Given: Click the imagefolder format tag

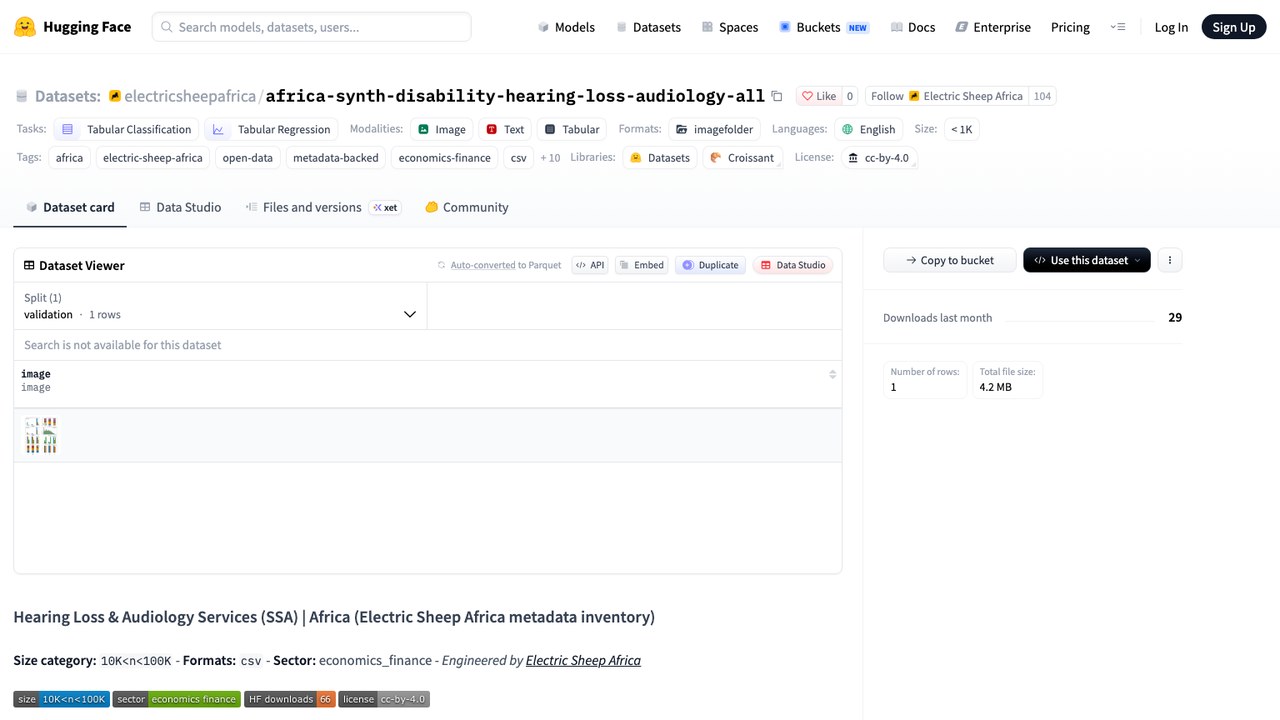Looking at the screenshot, I should coord(715,129).
